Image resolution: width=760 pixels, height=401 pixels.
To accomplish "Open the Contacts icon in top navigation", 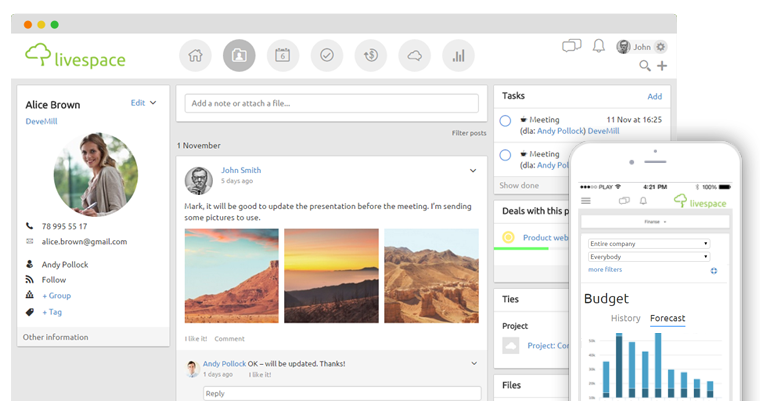I will coord(239,55).
